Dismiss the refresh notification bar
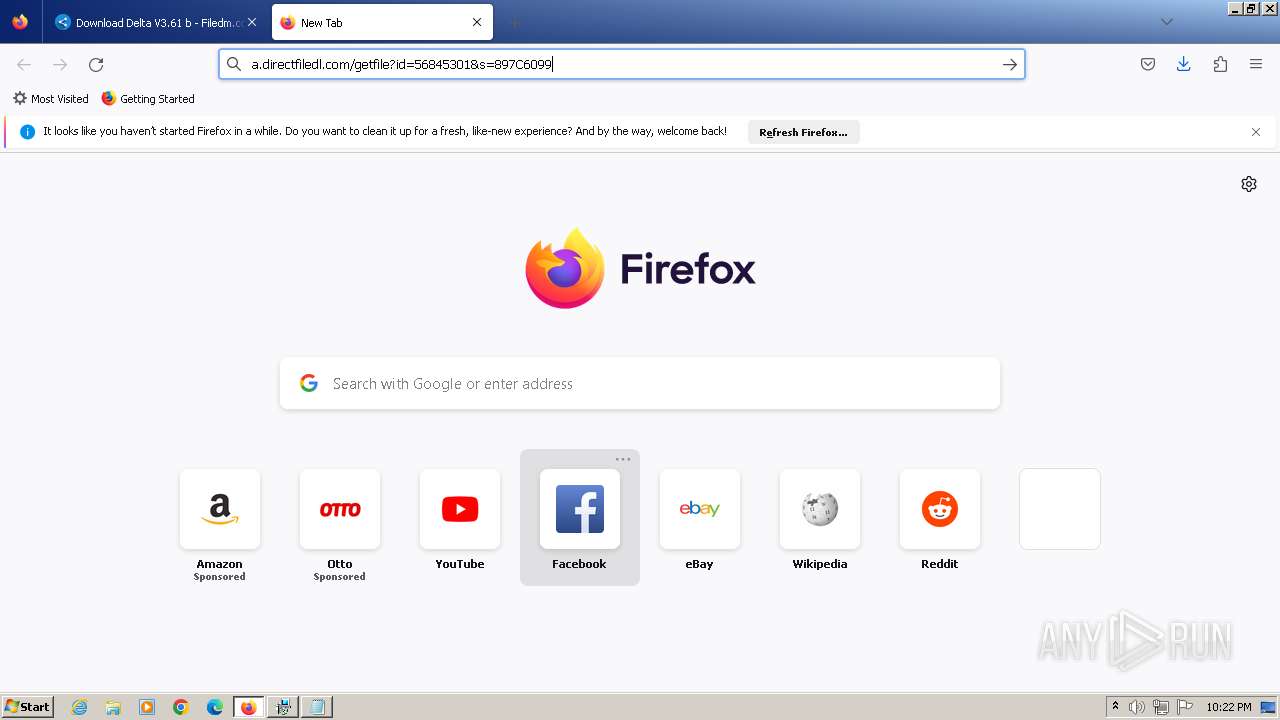This screenshot has height=720, width=1280. pos(1256,132)
